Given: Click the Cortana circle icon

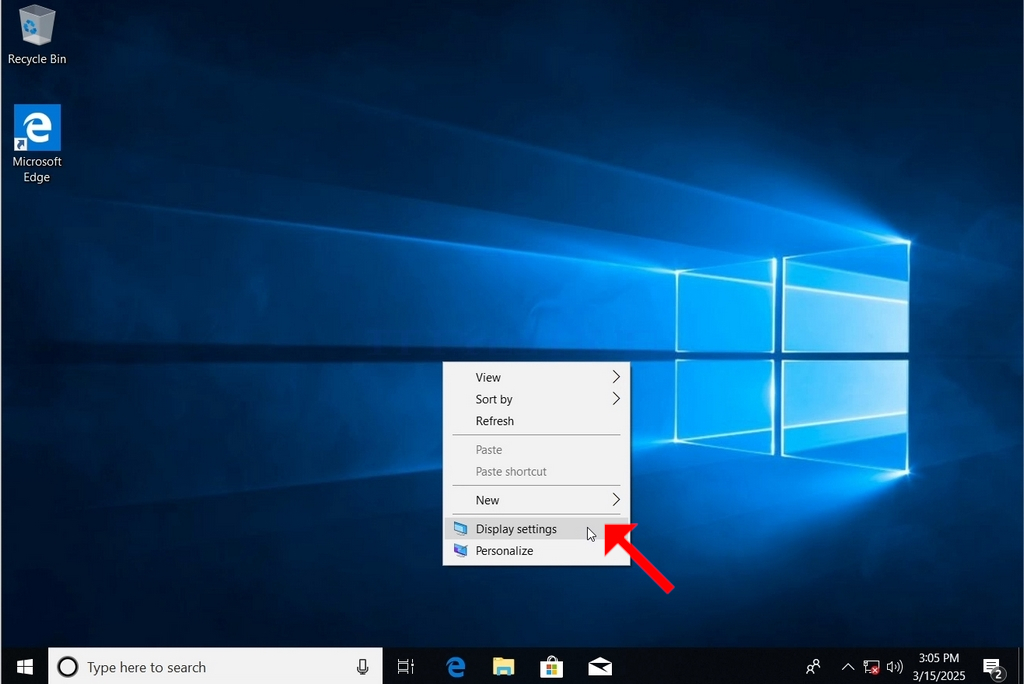Looking at the screenshot, I should [x=68, y=667].
